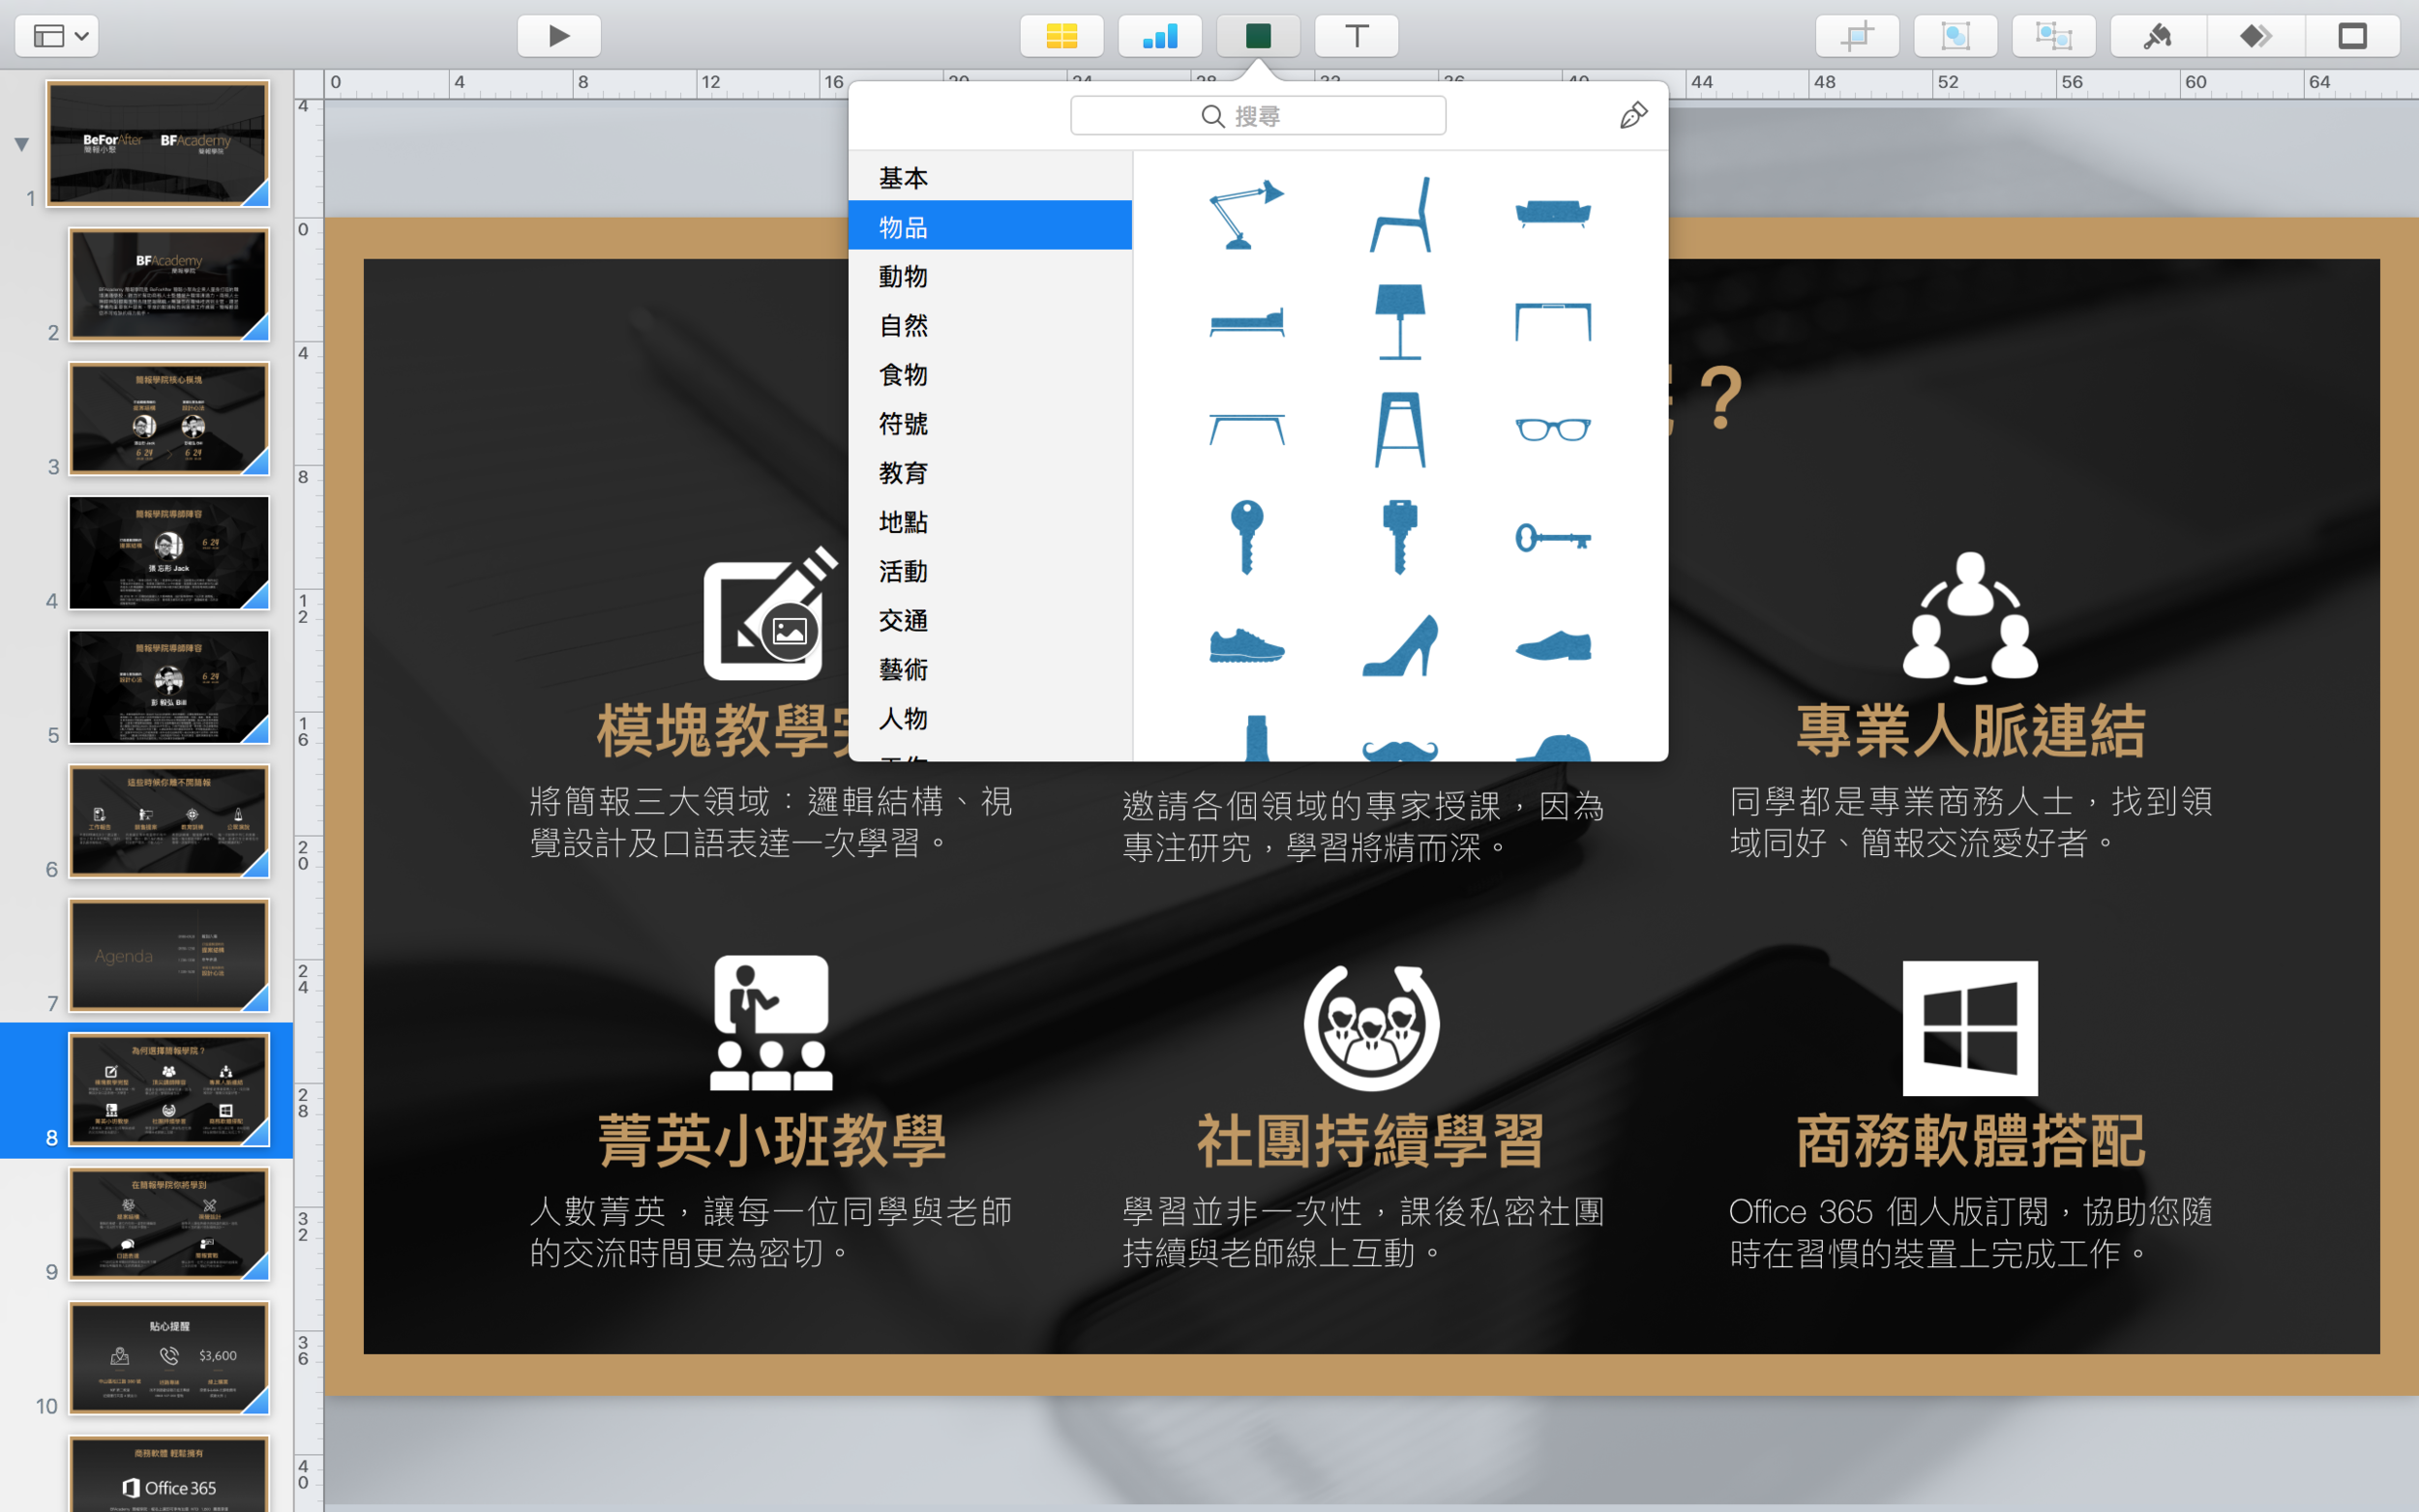Click the Play slideshow button
This screenshot has width=2419, height=1512.
click(x=558, y=37)
